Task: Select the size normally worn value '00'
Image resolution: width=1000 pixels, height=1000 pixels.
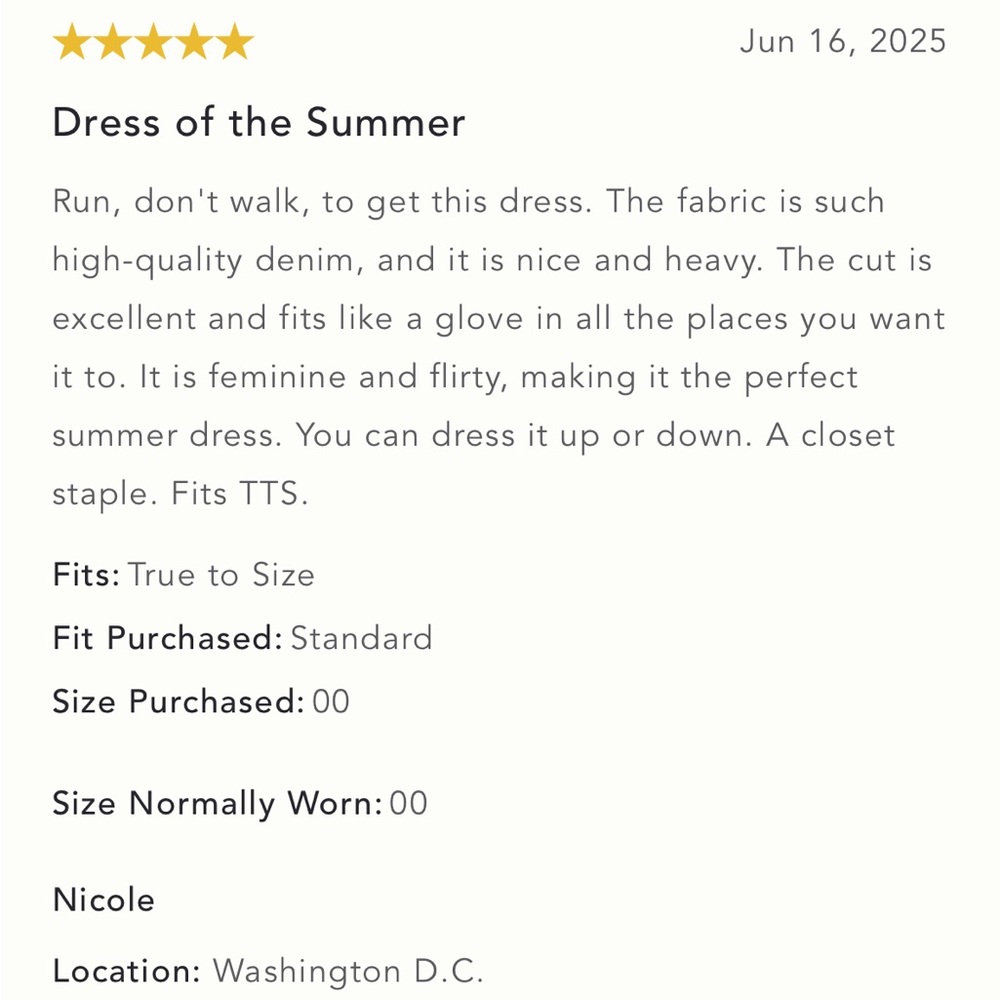Action: (x=408, y=803)
